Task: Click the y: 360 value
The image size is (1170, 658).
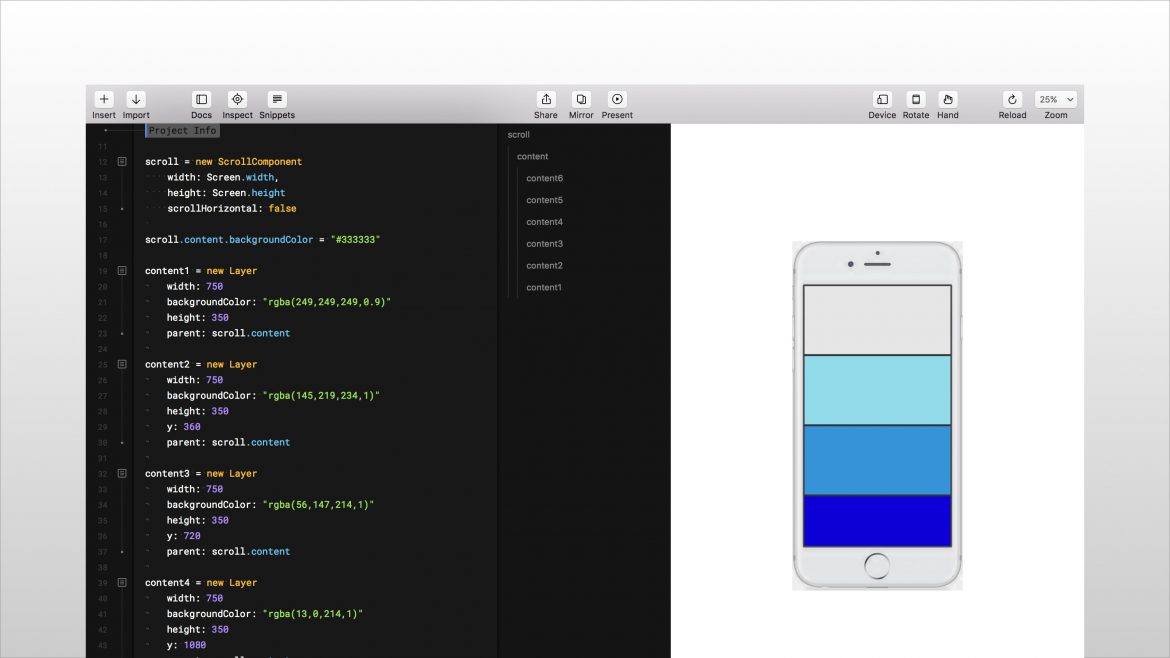Action: pyautogui.click(x=192, y=427)
